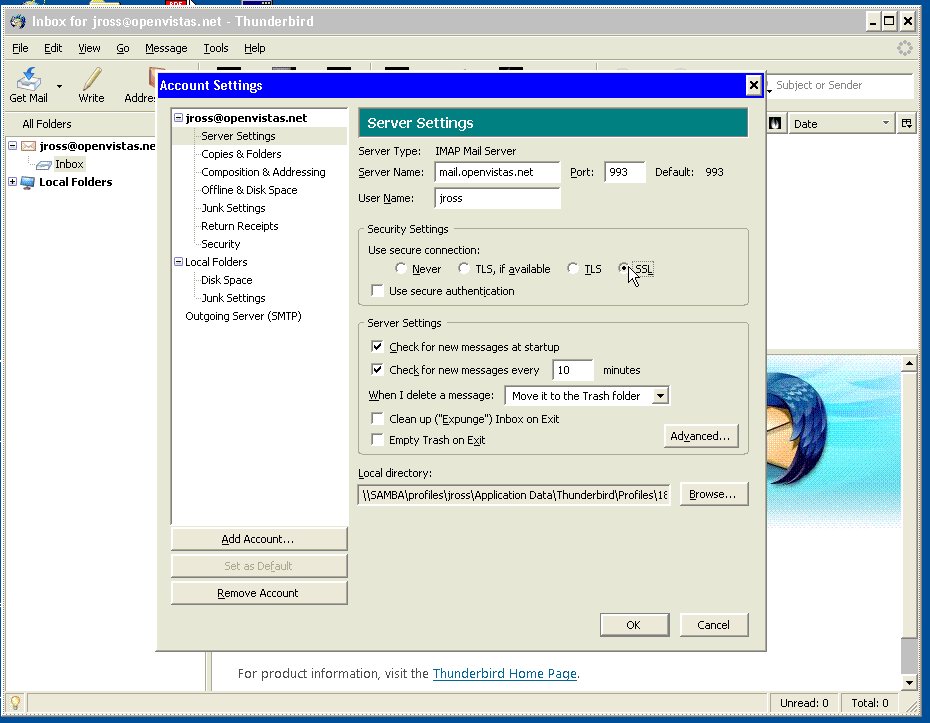Open the Message menu
Screen dimensions: 930x723
pyautogui.click(x=166, y=48)
